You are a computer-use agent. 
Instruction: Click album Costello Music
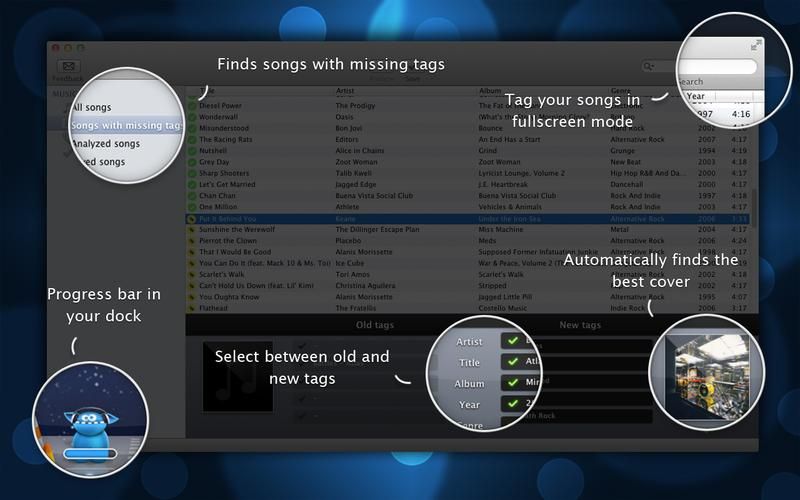pyautogui.click(x=503, y=308)
